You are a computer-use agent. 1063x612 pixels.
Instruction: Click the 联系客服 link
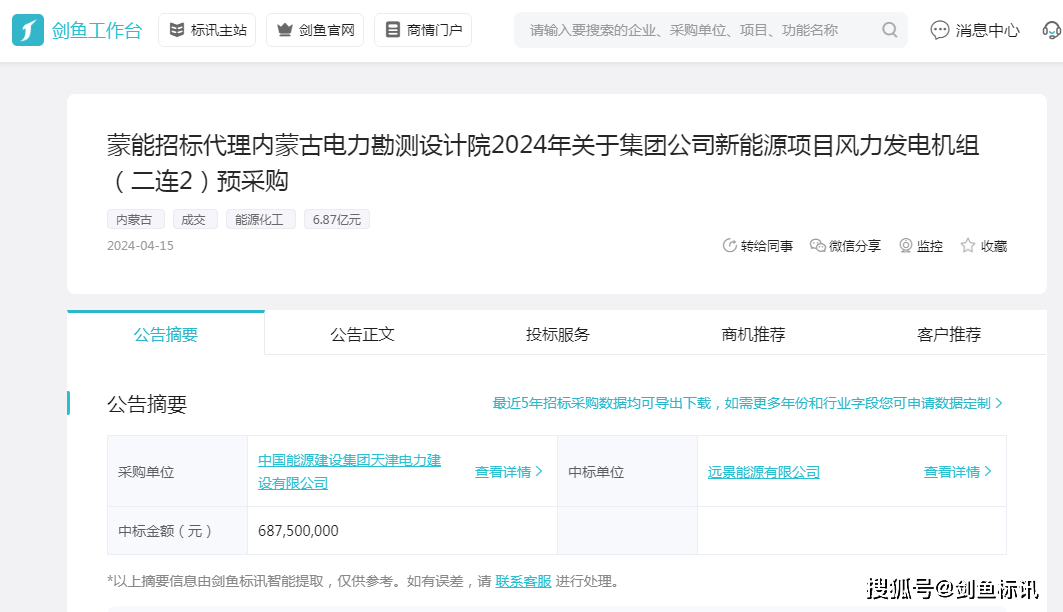coord(523,582)
